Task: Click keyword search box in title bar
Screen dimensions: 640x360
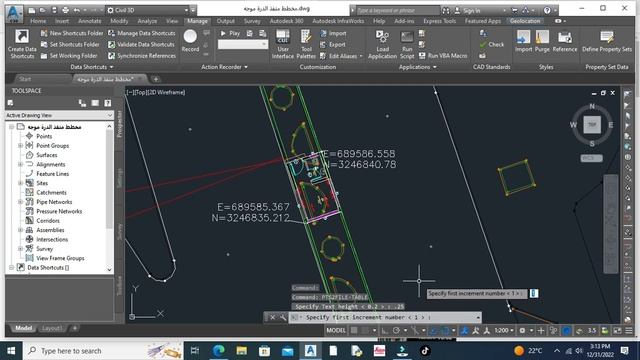Action: tap(398, 10)
